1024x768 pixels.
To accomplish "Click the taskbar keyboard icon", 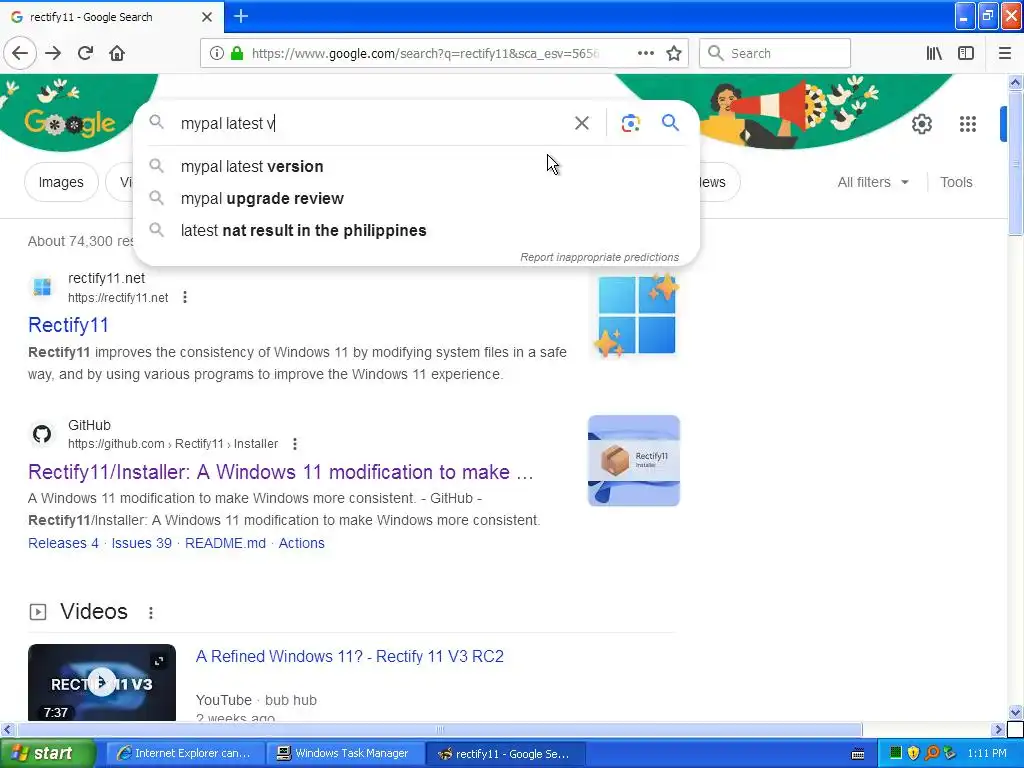I will click(x=858, y=754).
